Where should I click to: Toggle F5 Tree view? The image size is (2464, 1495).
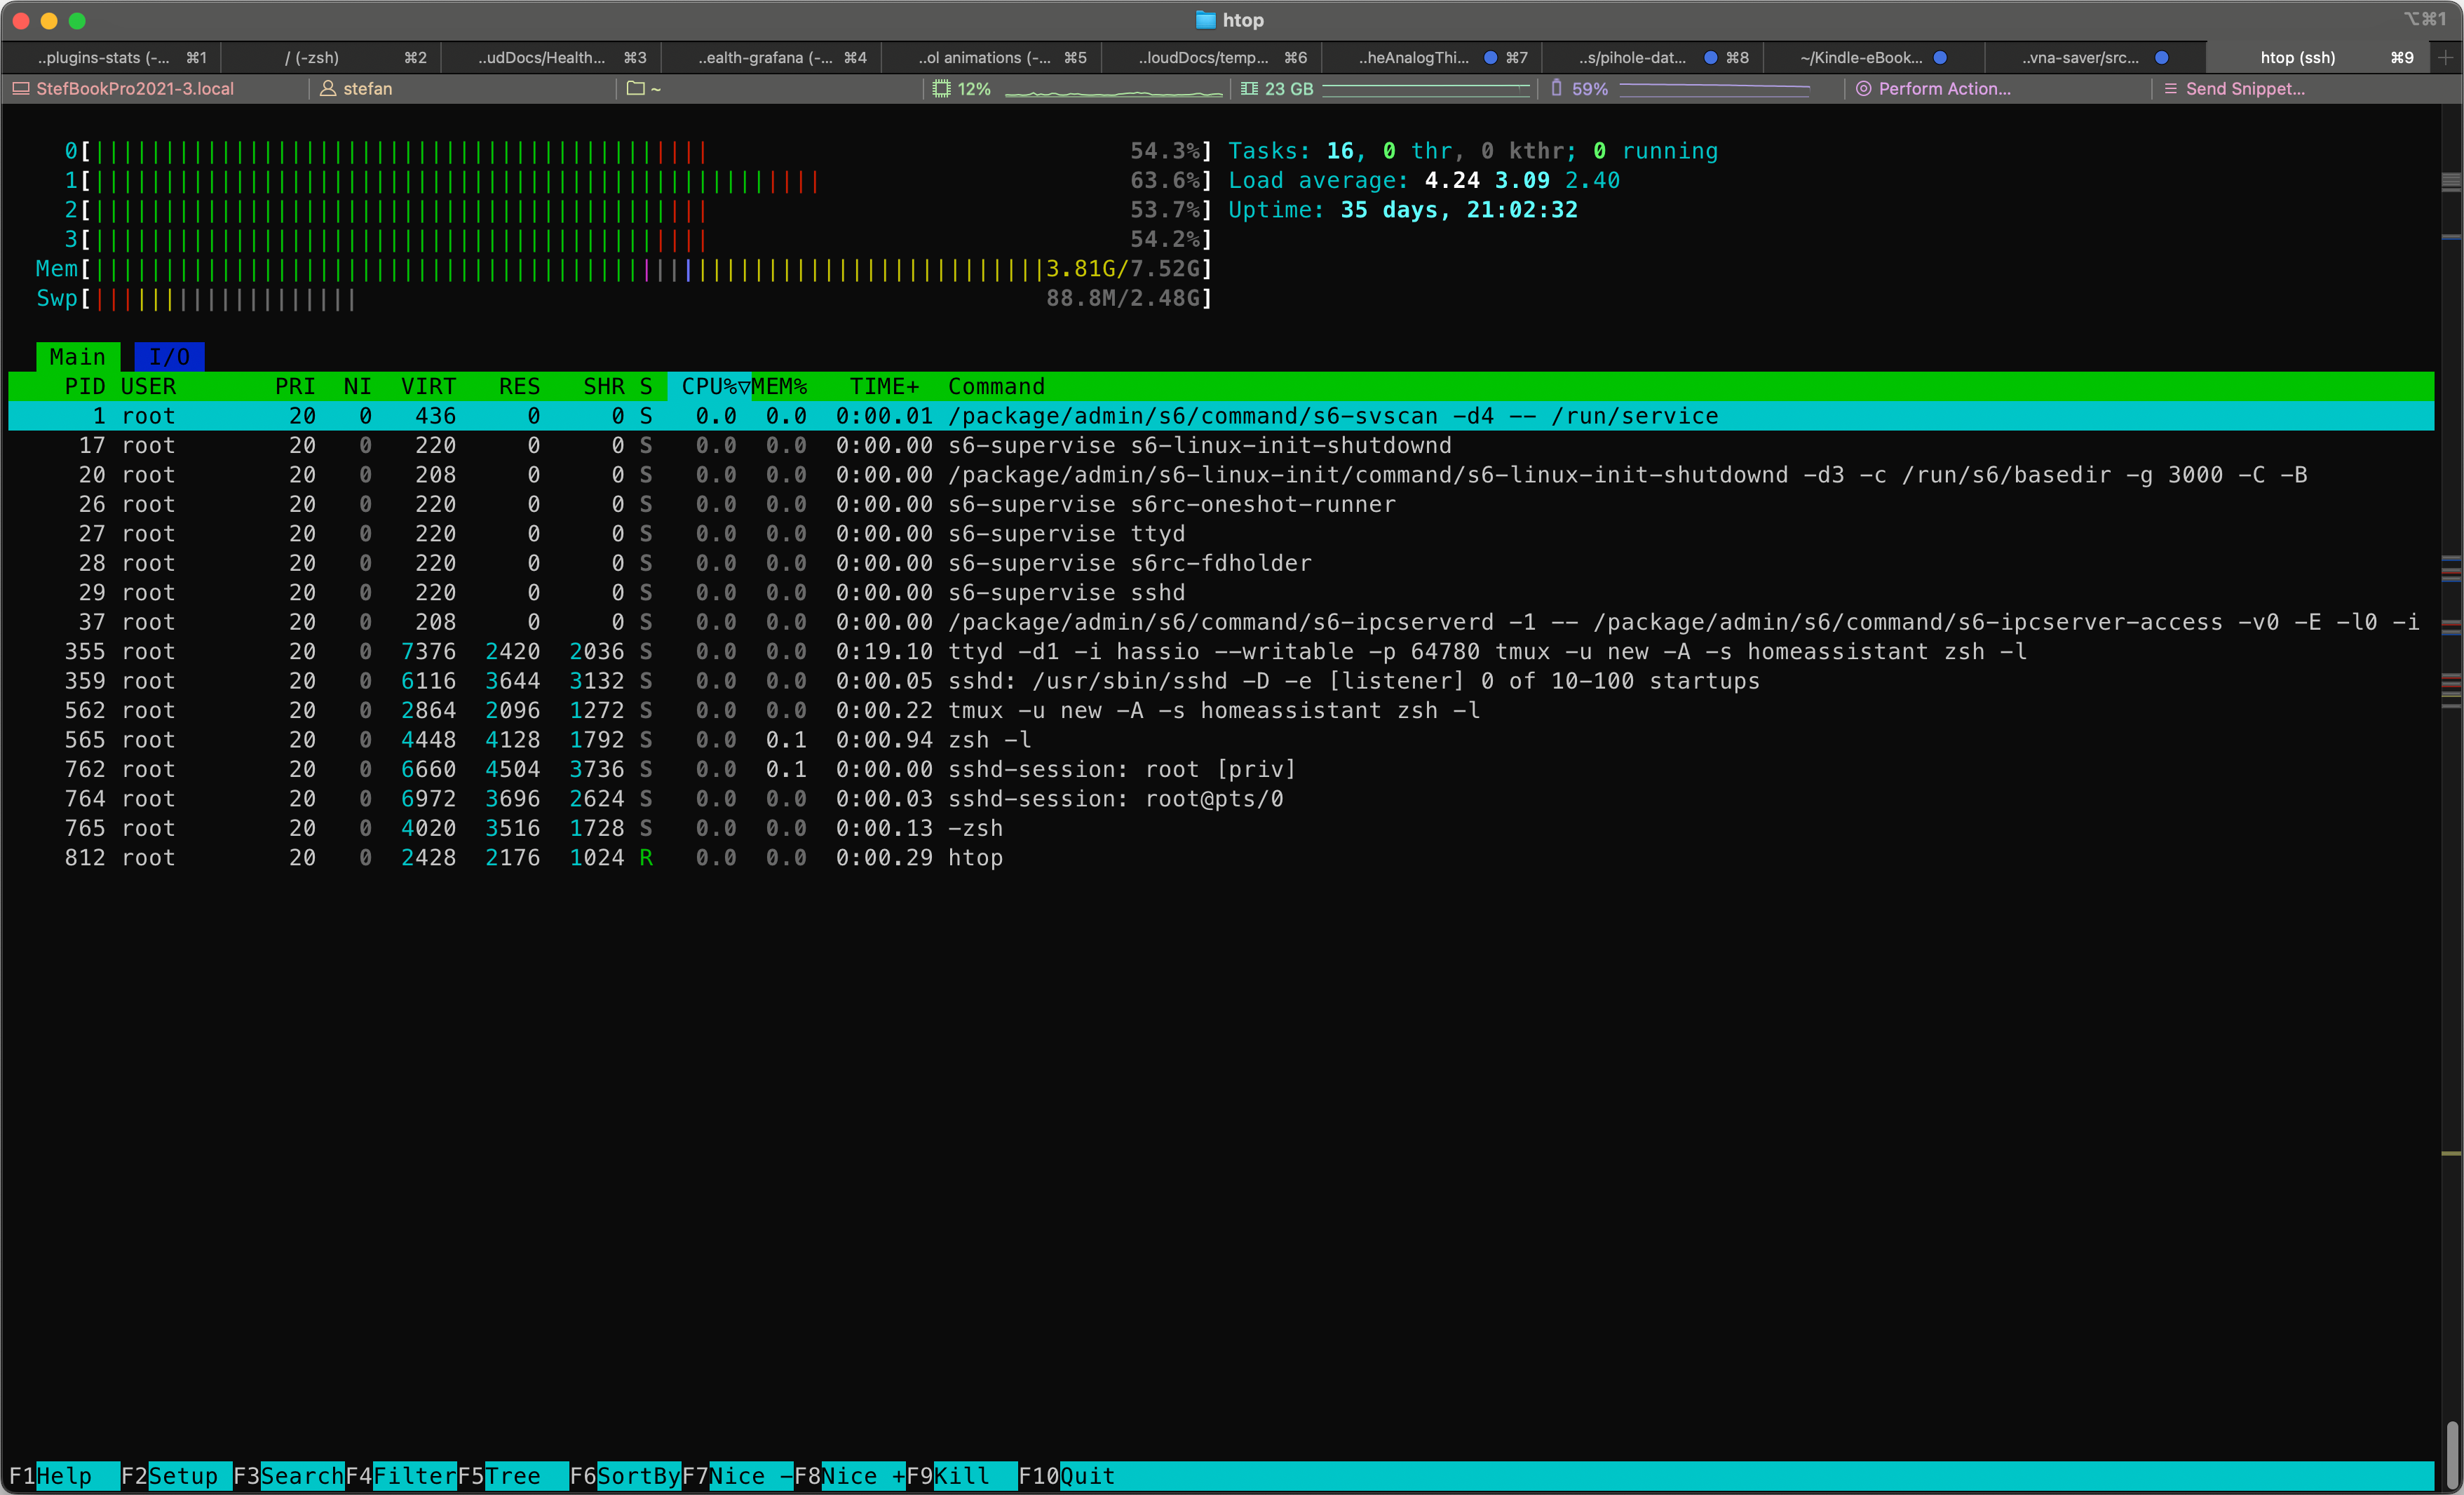tap(512, 1476)
